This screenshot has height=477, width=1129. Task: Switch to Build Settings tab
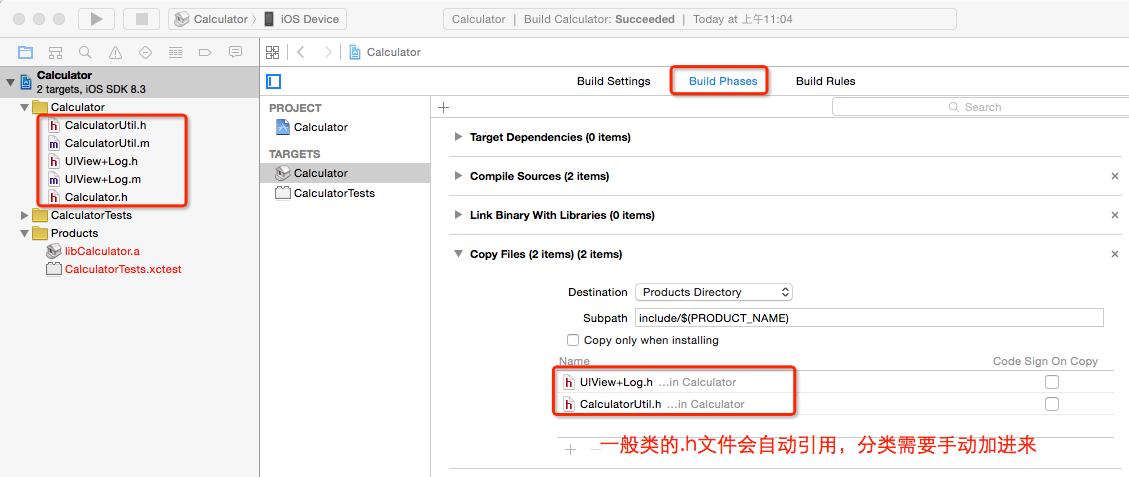click(613, 81)
